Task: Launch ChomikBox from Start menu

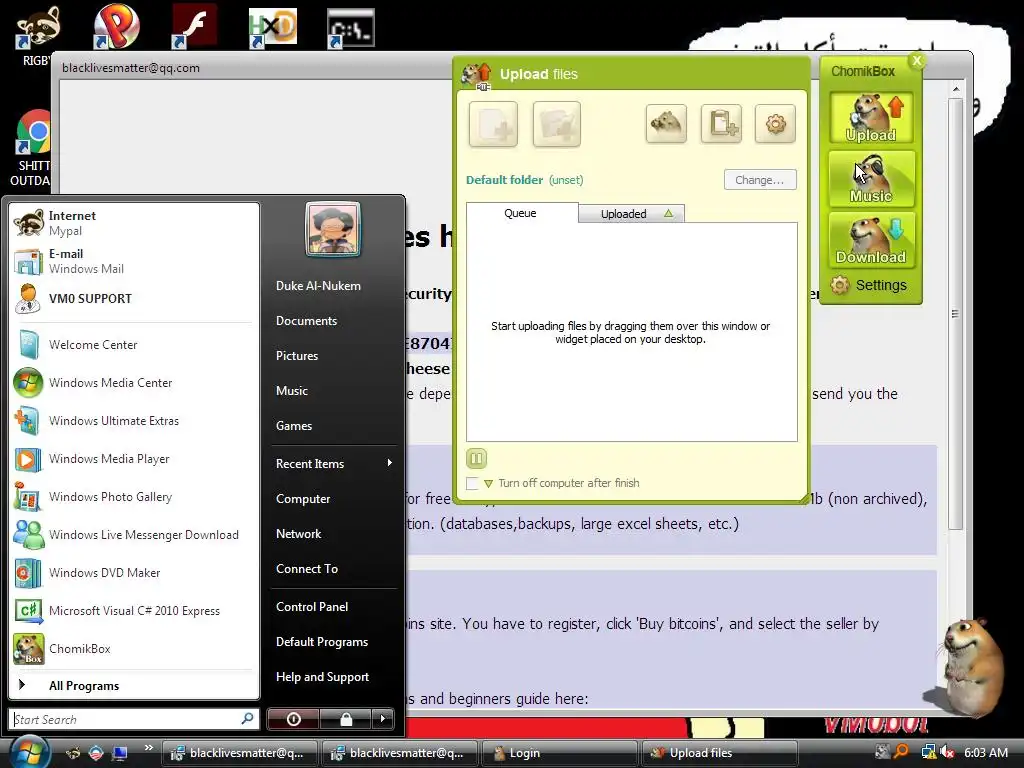Action: pyautogui.click(x=134, y=648)
